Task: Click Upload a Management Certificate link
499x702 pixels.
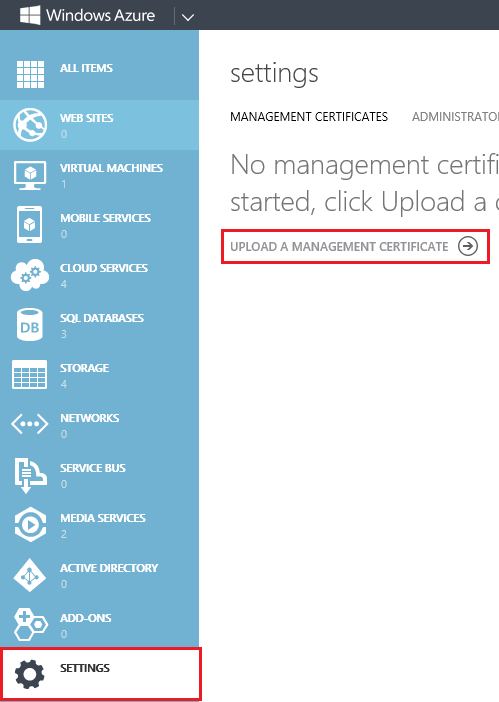Action: pyautogui.click(x=339, y=247)
